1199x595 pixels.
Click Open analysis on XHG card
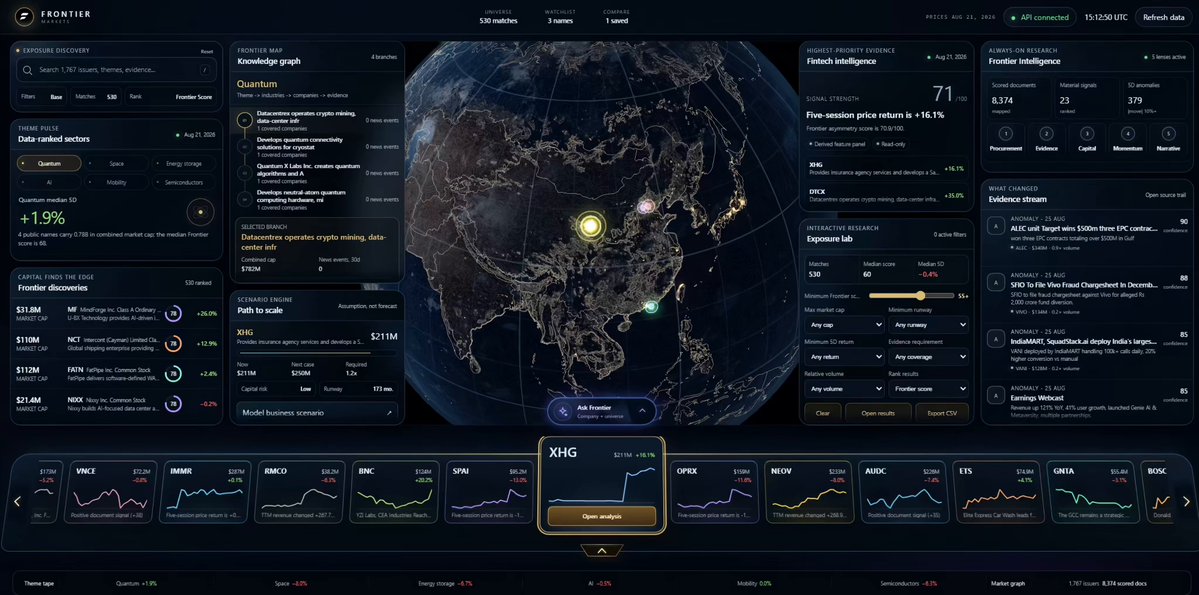pos(602,516)
